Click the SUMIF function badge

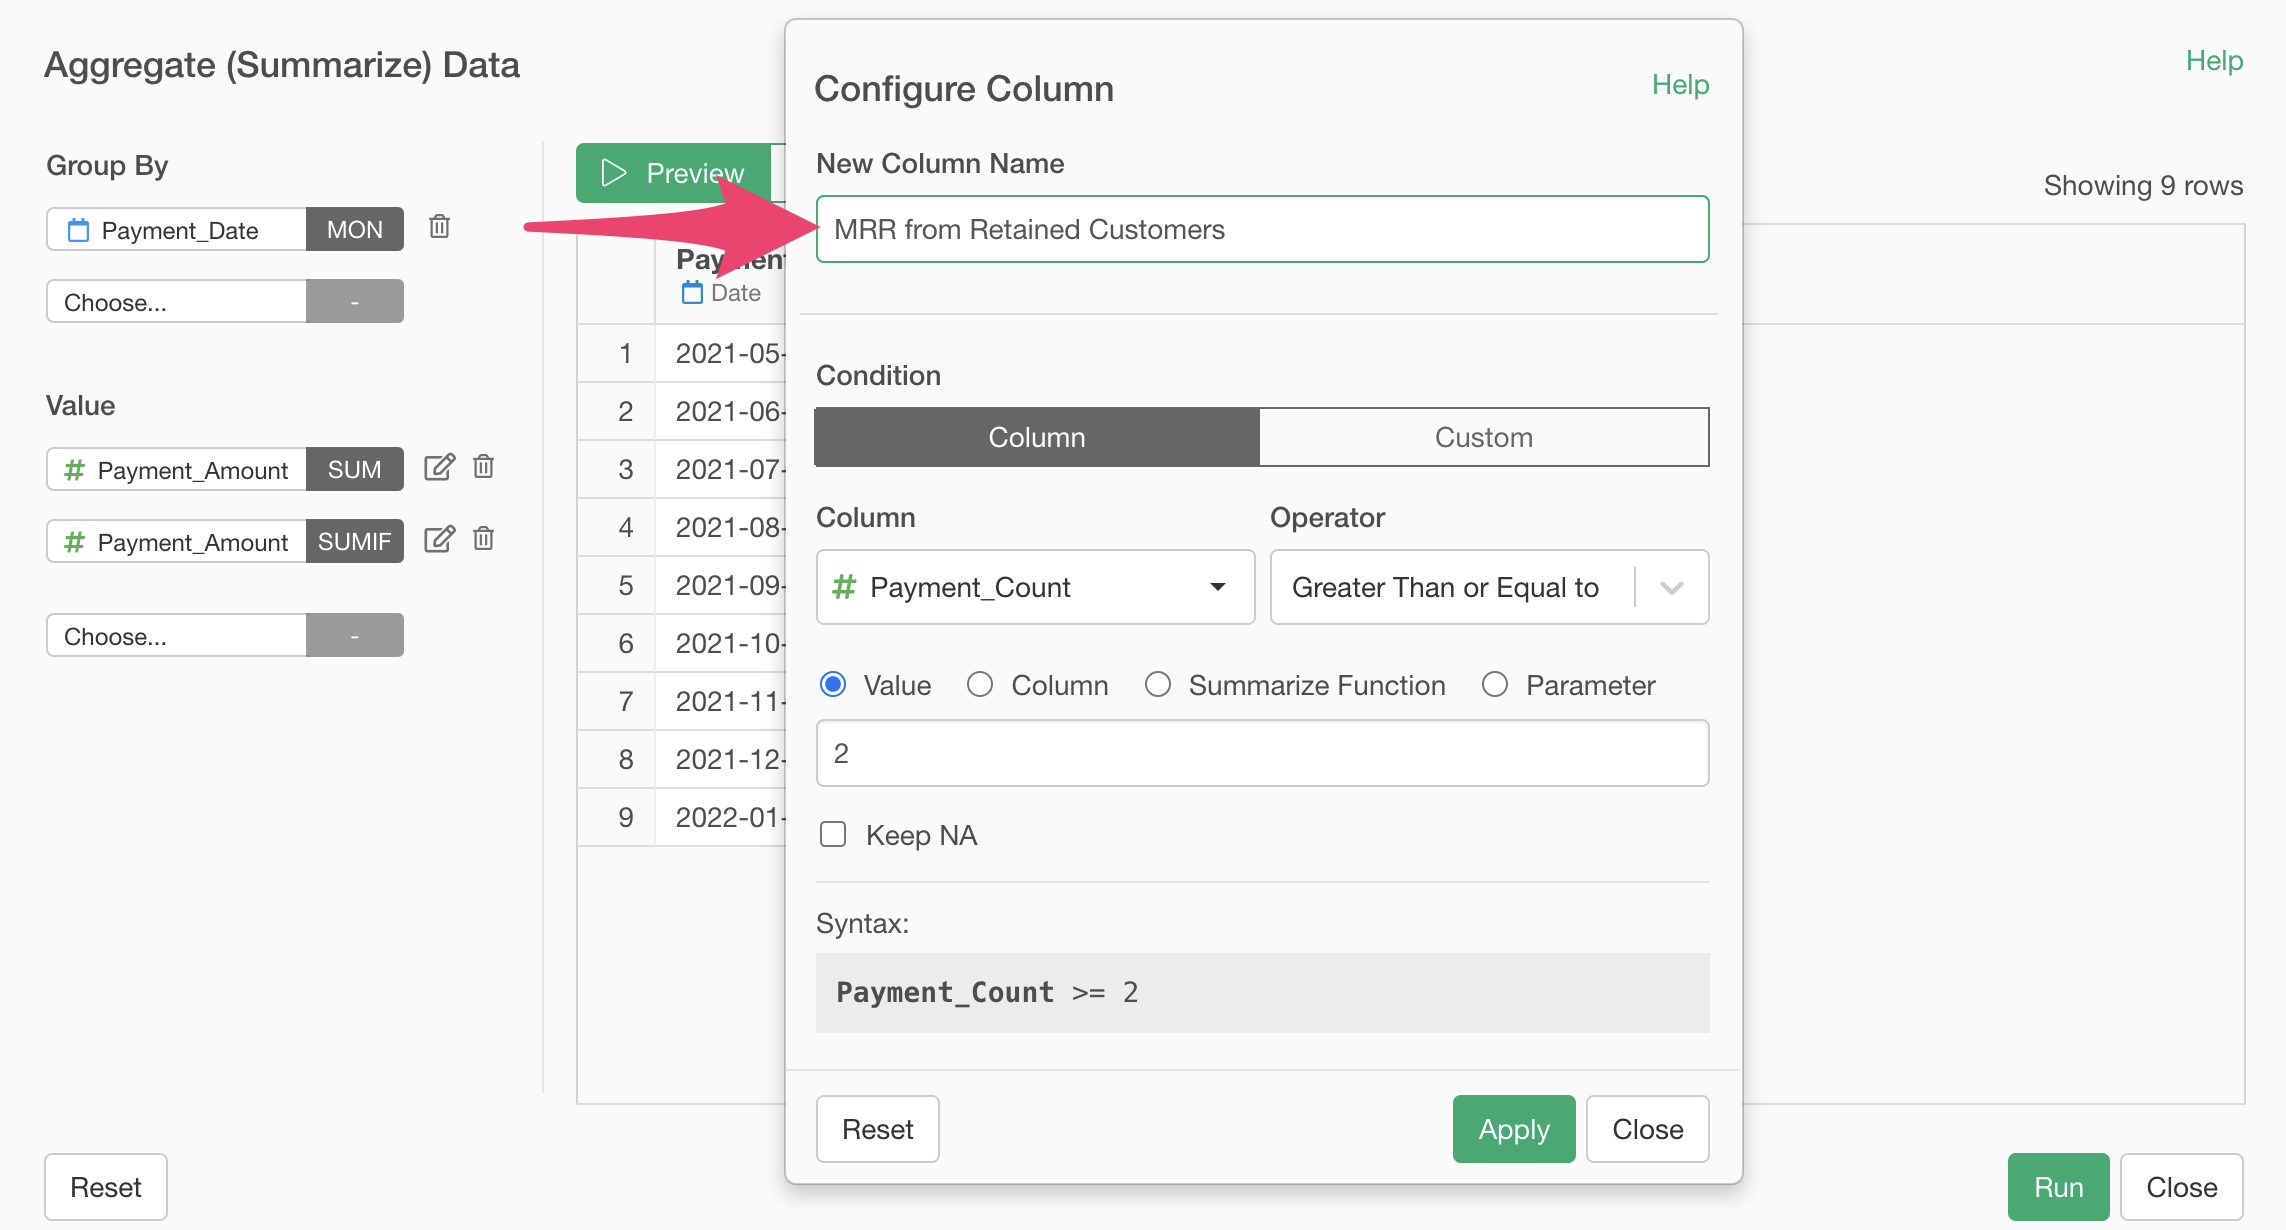(x=354, y=541)
